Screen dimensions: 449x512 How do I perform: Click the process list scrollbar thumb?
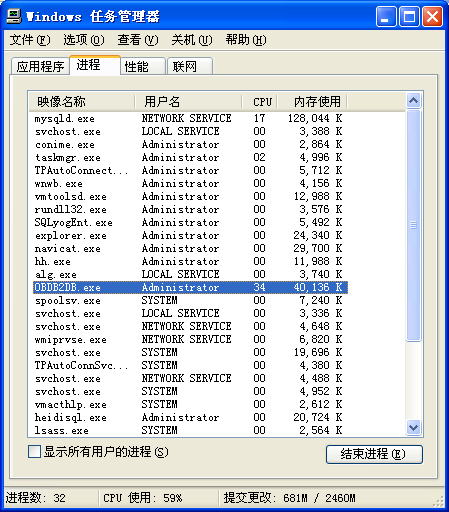[x=414, y=225]
